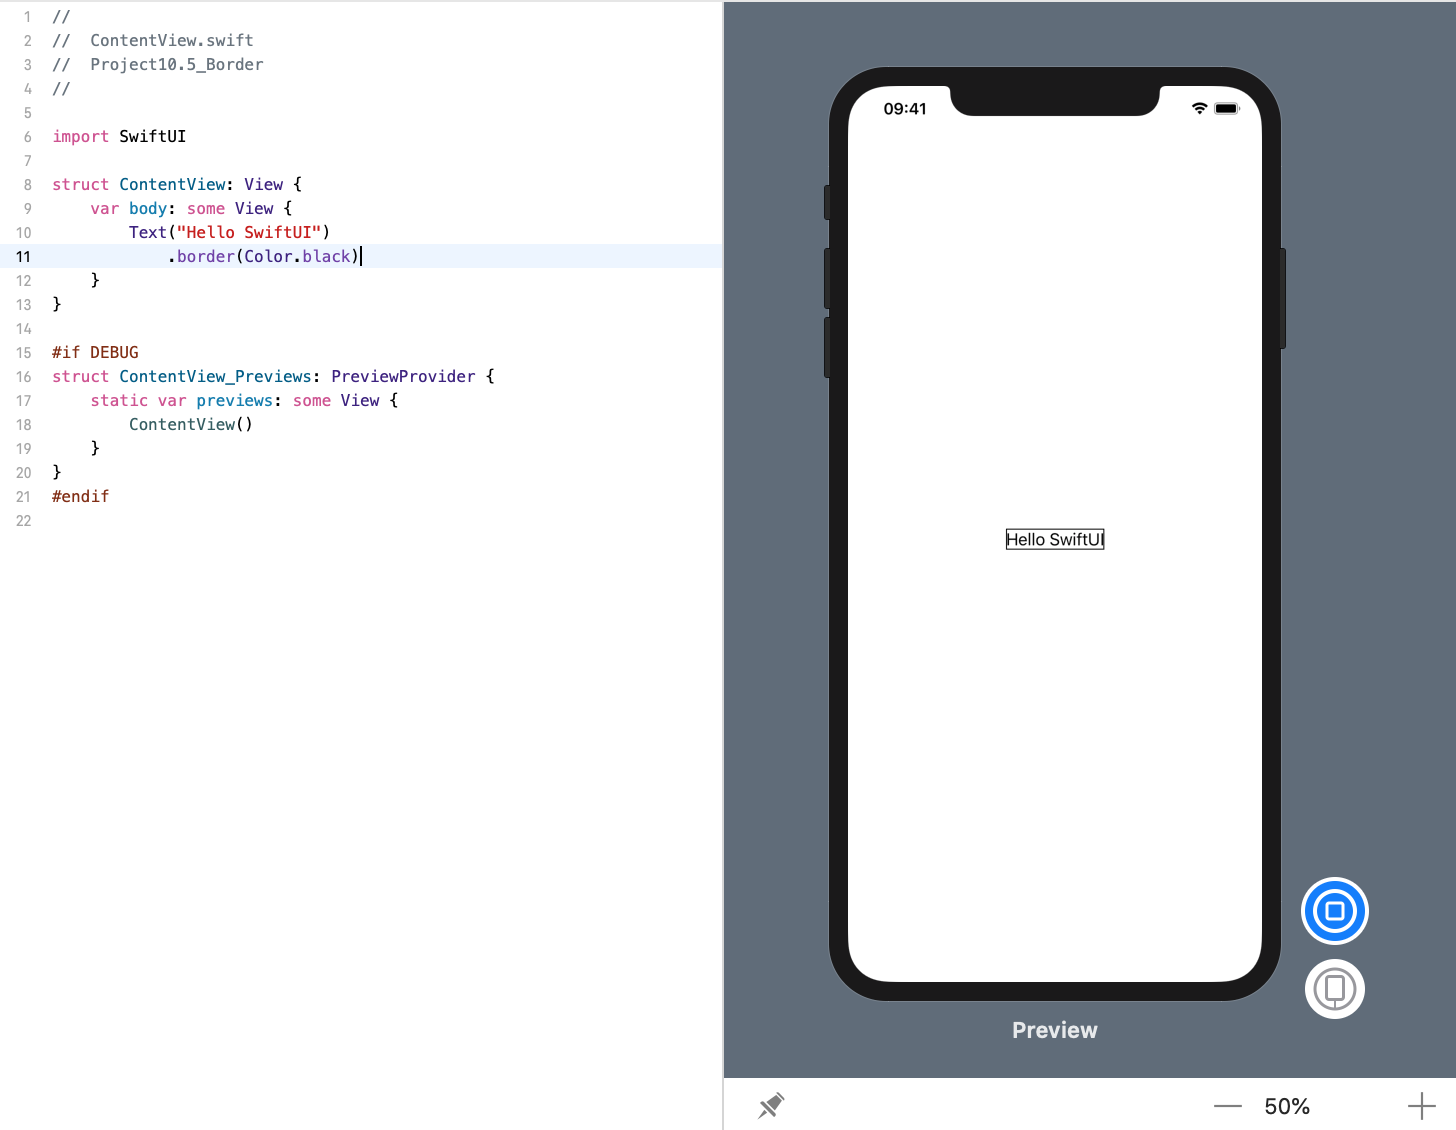This screenshot has width=1456, height=1130.
Task: Click line number 11 in the gutter
Action: [23, 256]
